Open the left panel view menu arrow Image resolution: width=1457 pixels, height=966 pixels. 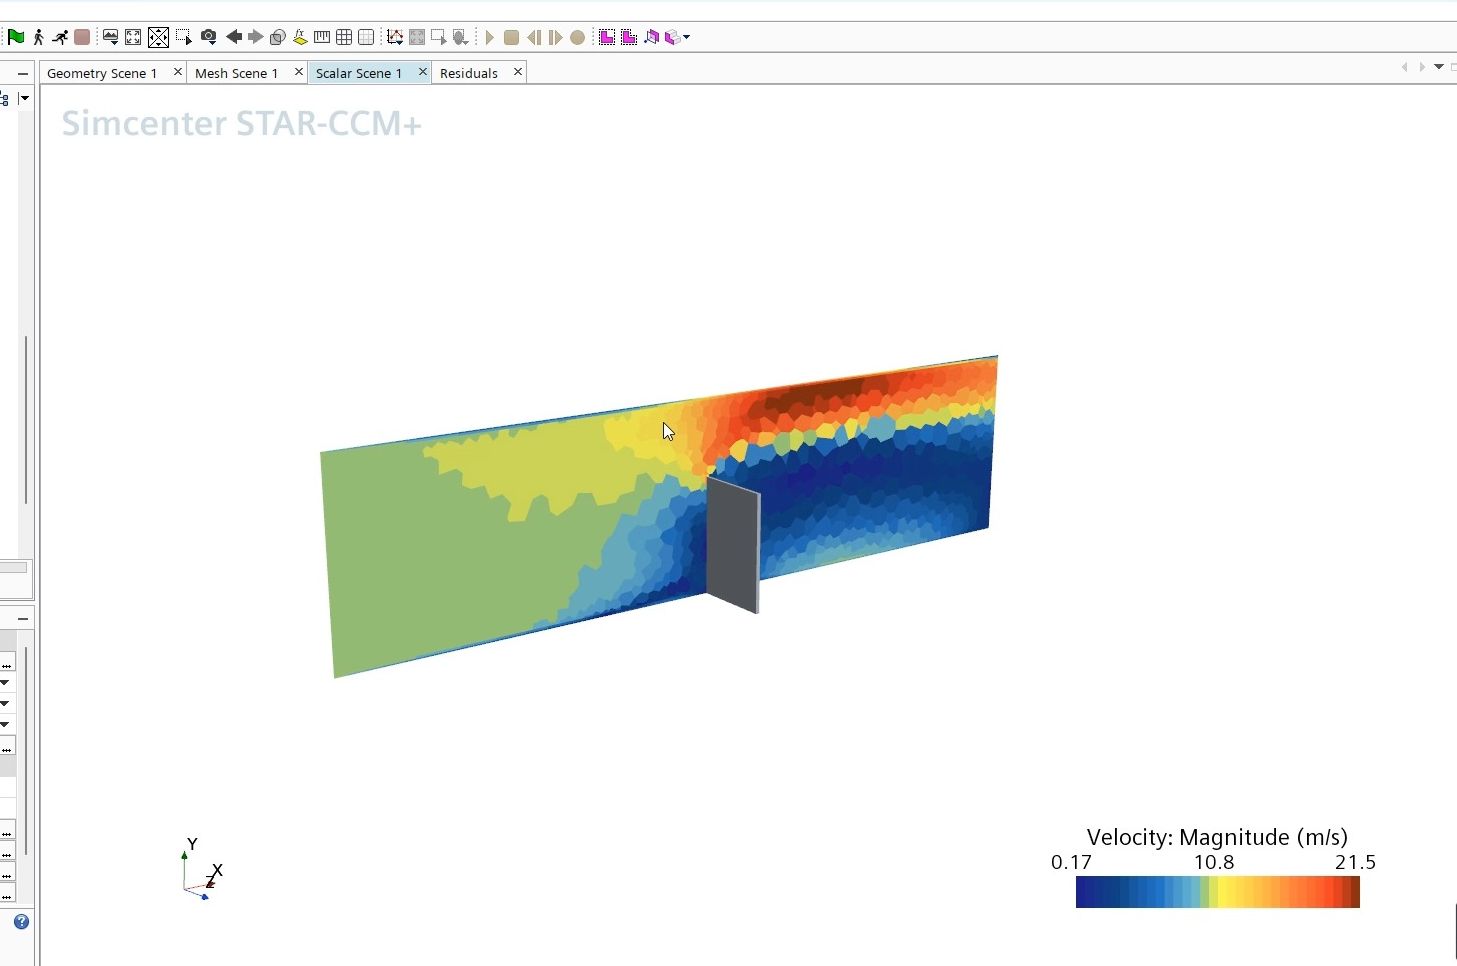[24, 98]
